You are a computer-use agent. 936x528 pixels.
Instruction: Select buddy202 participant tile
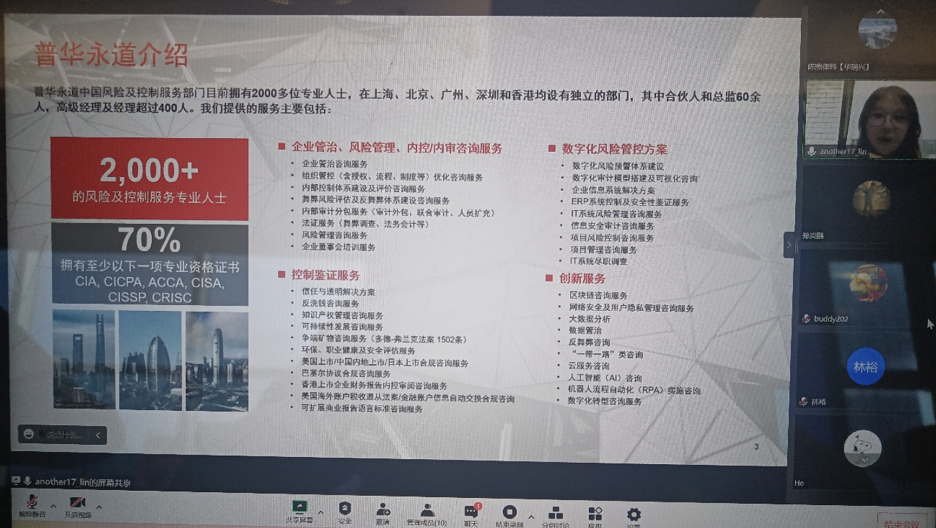[867, 290]
